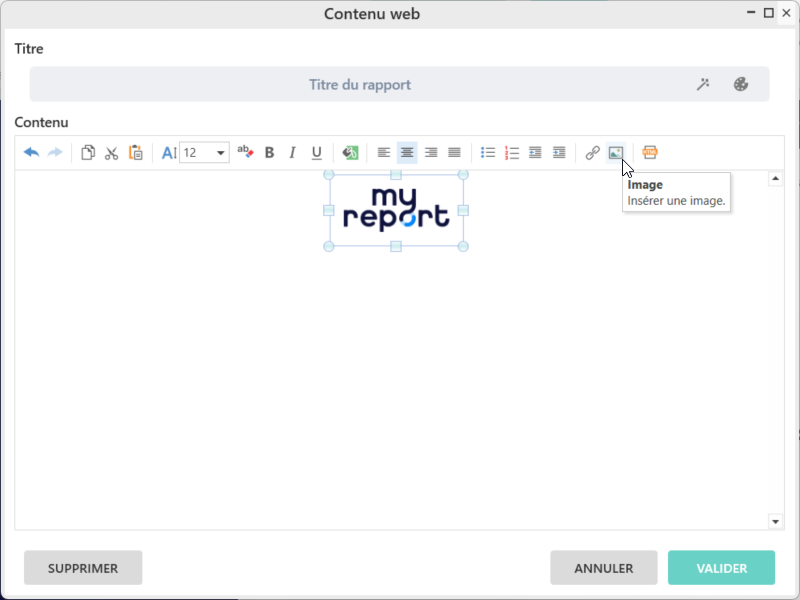Screen dimensions: 800x600
Task: Confirm with the VALIDER button
Action: (721, 568)
